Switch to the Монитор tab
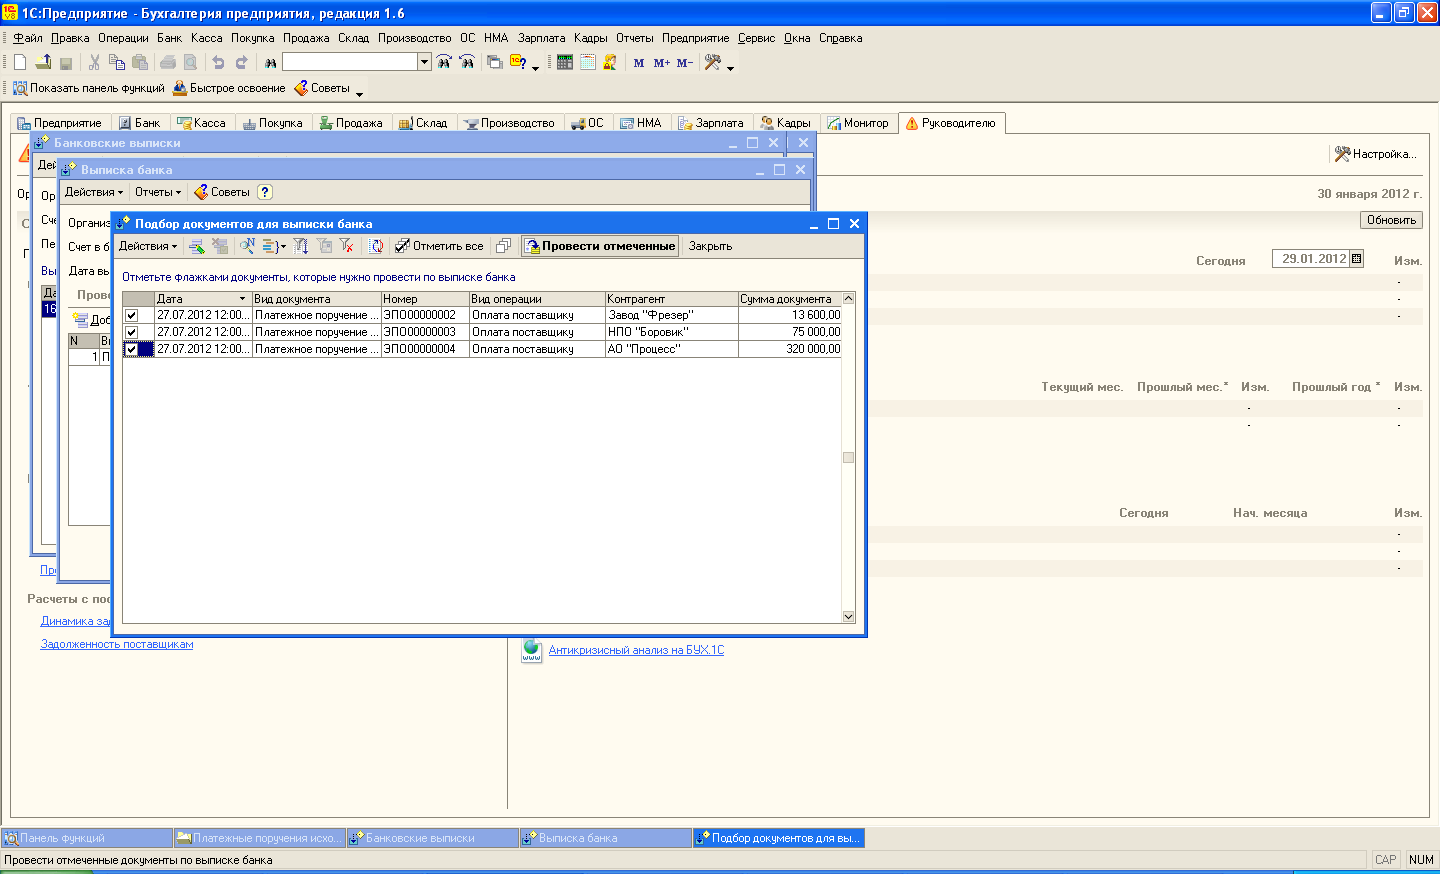This screenshot has width=1440, height=874. (858, 123)
